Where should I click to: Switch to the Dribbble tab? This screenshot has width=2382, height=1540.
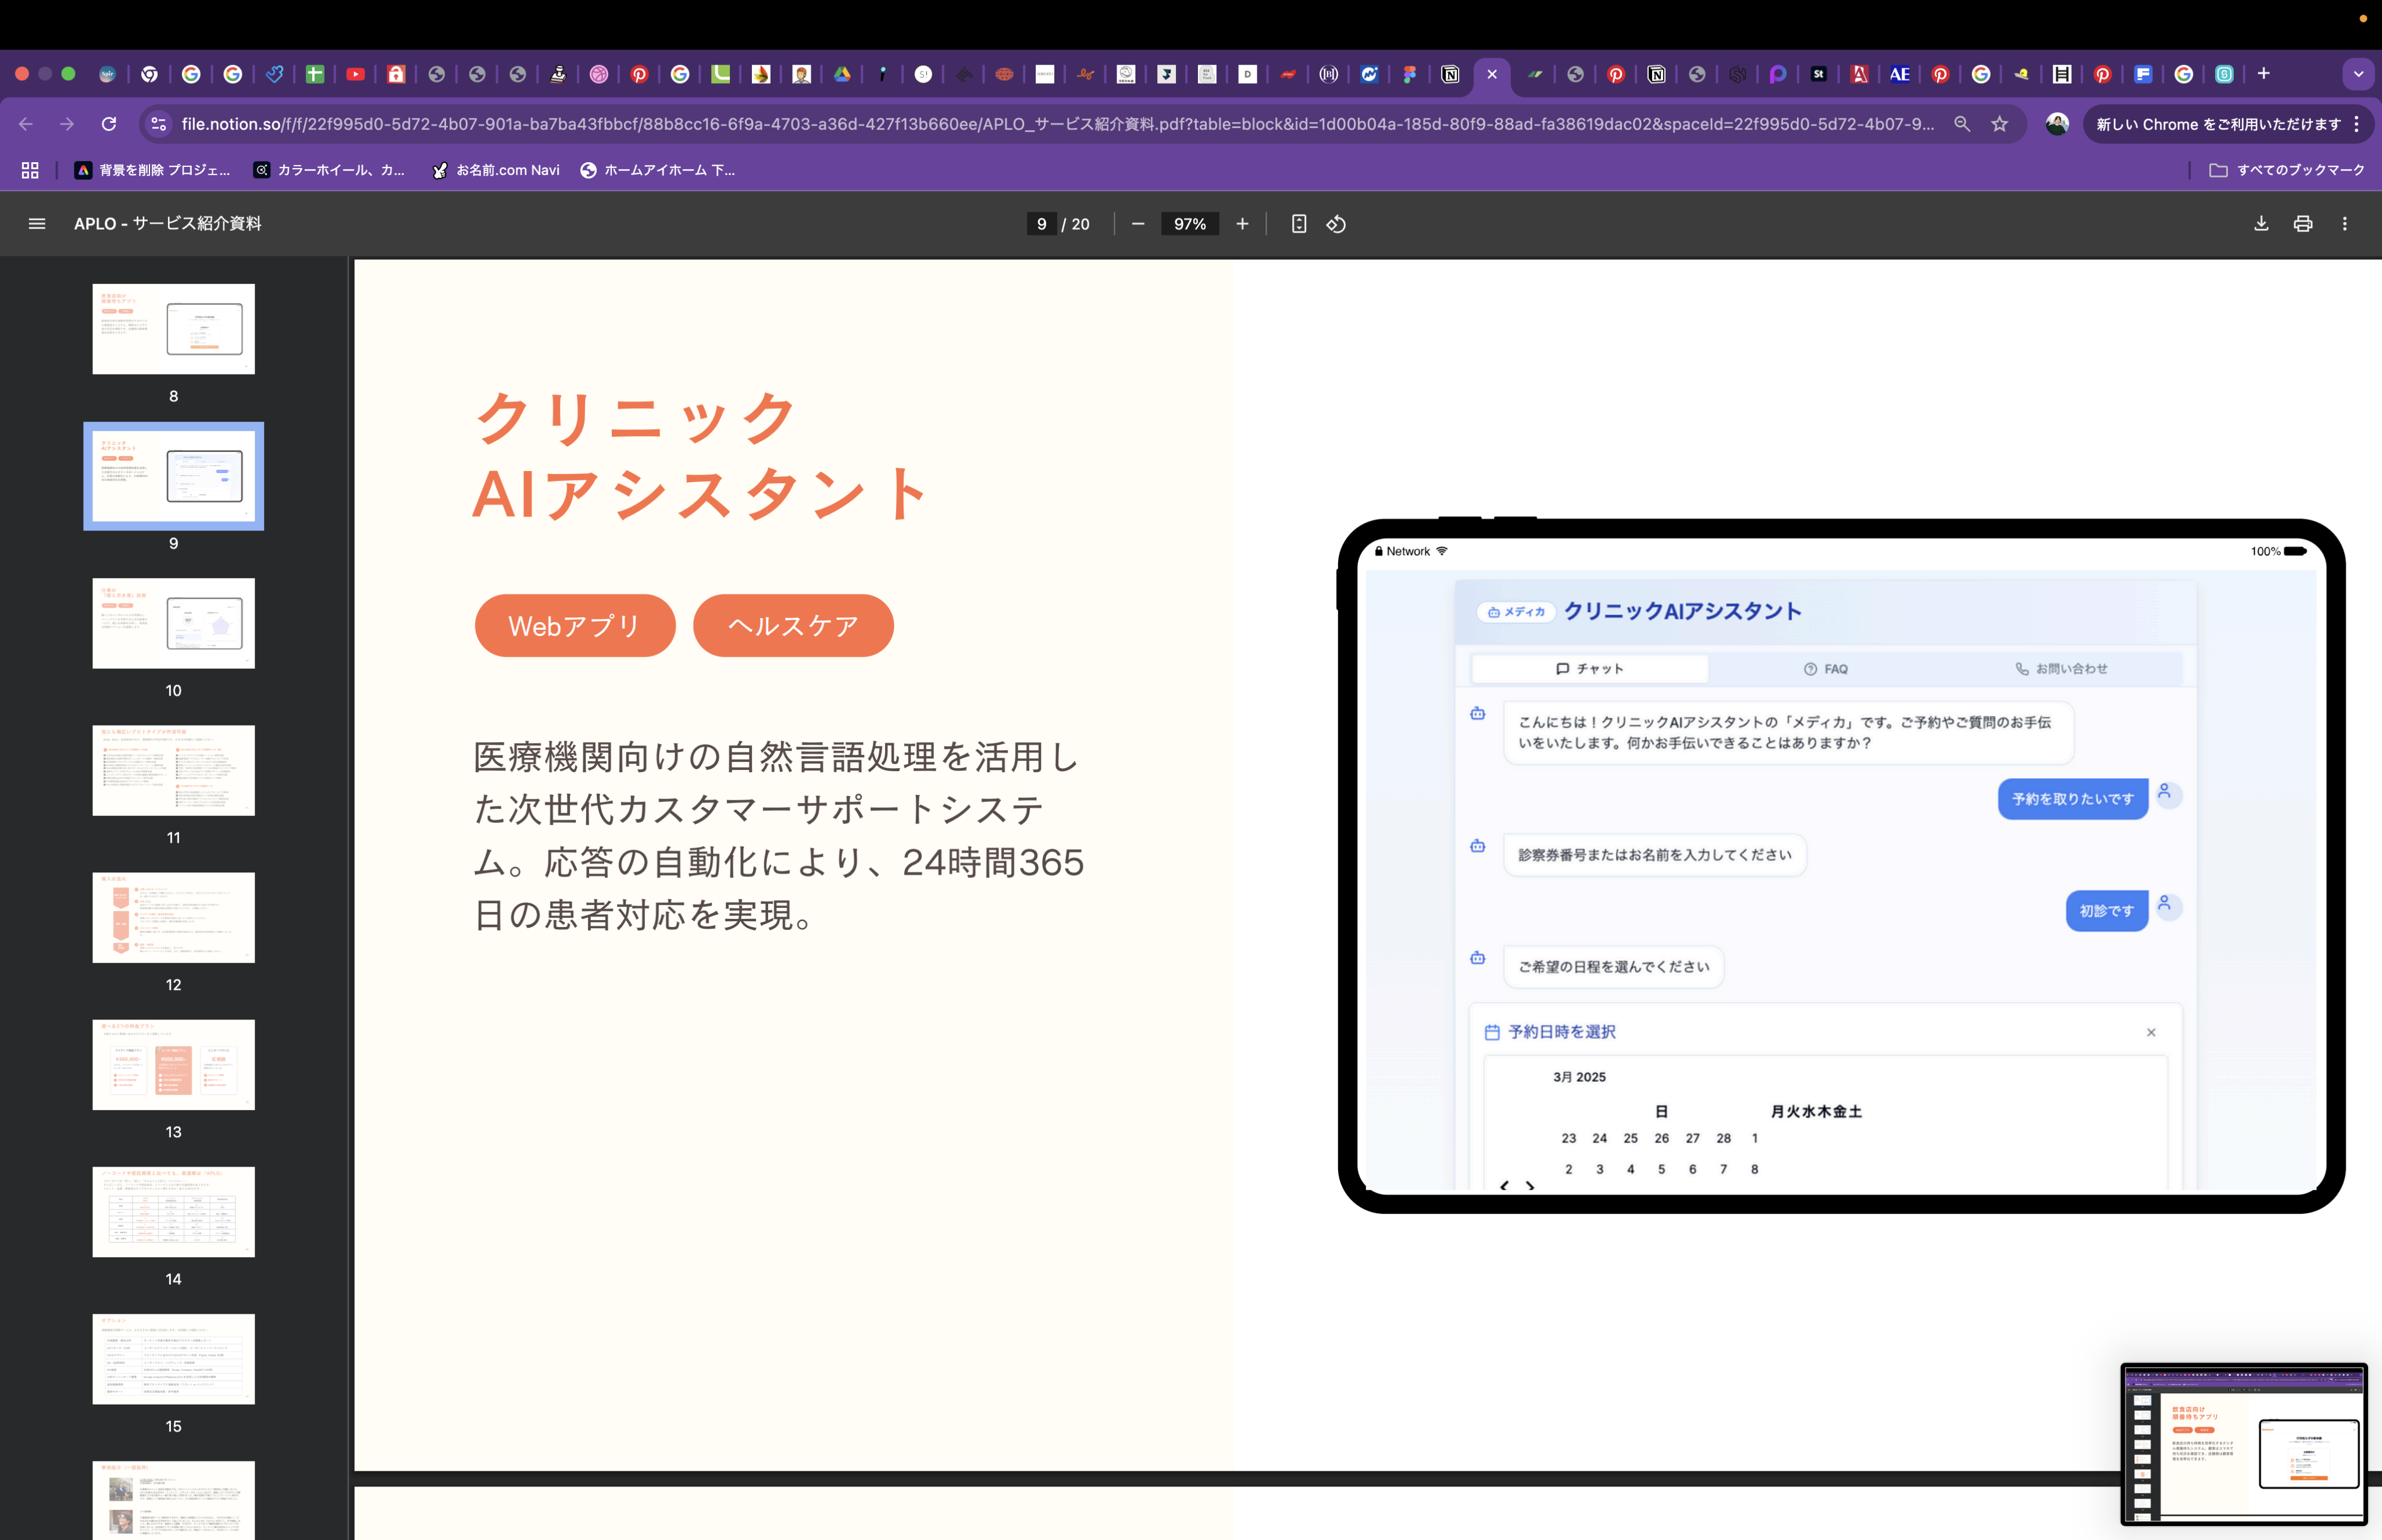598,74
